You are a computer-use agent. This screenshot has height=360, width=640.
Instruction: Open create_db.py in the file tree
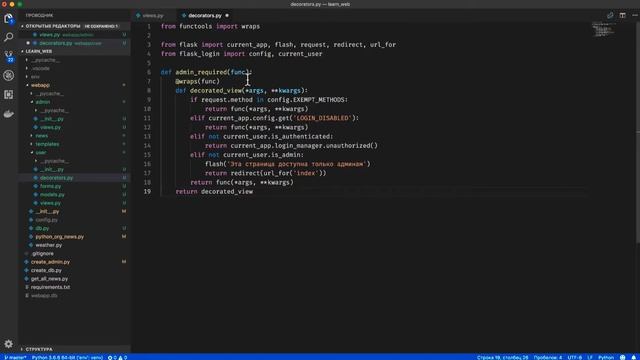point(46,271)
